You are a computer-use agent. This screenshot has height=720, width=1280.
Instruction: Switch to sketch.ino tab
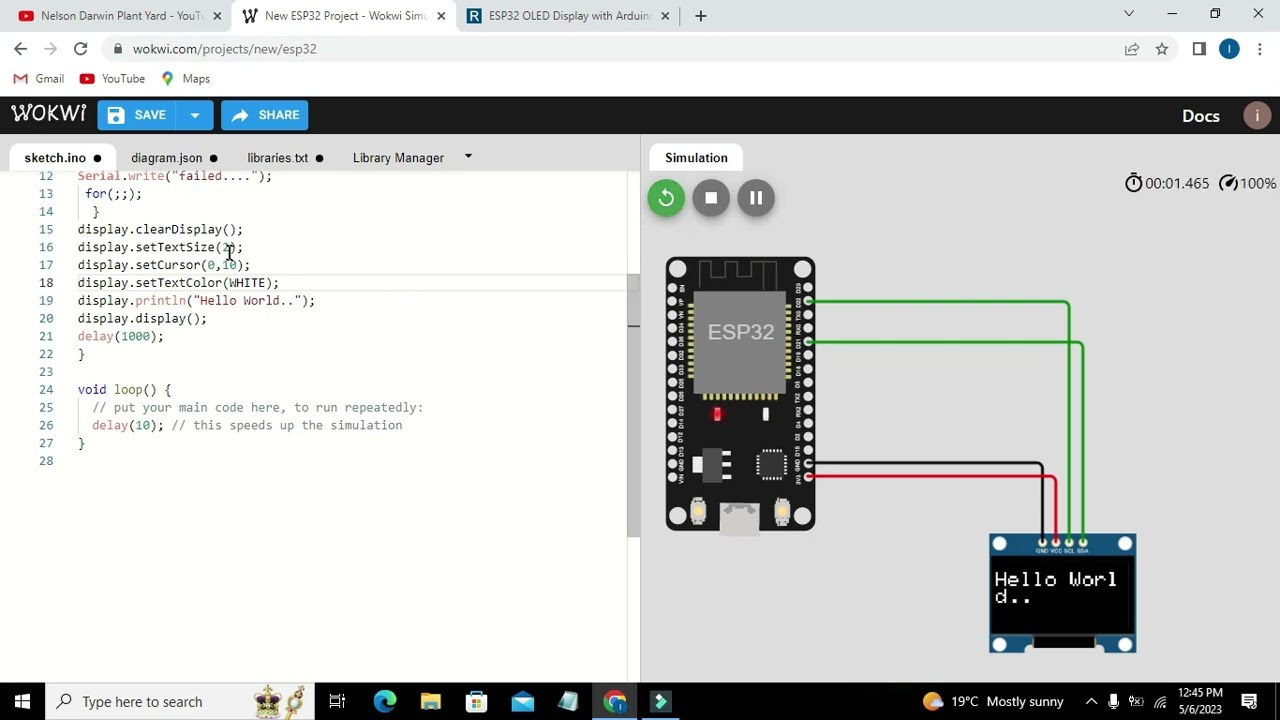[62, 158]
